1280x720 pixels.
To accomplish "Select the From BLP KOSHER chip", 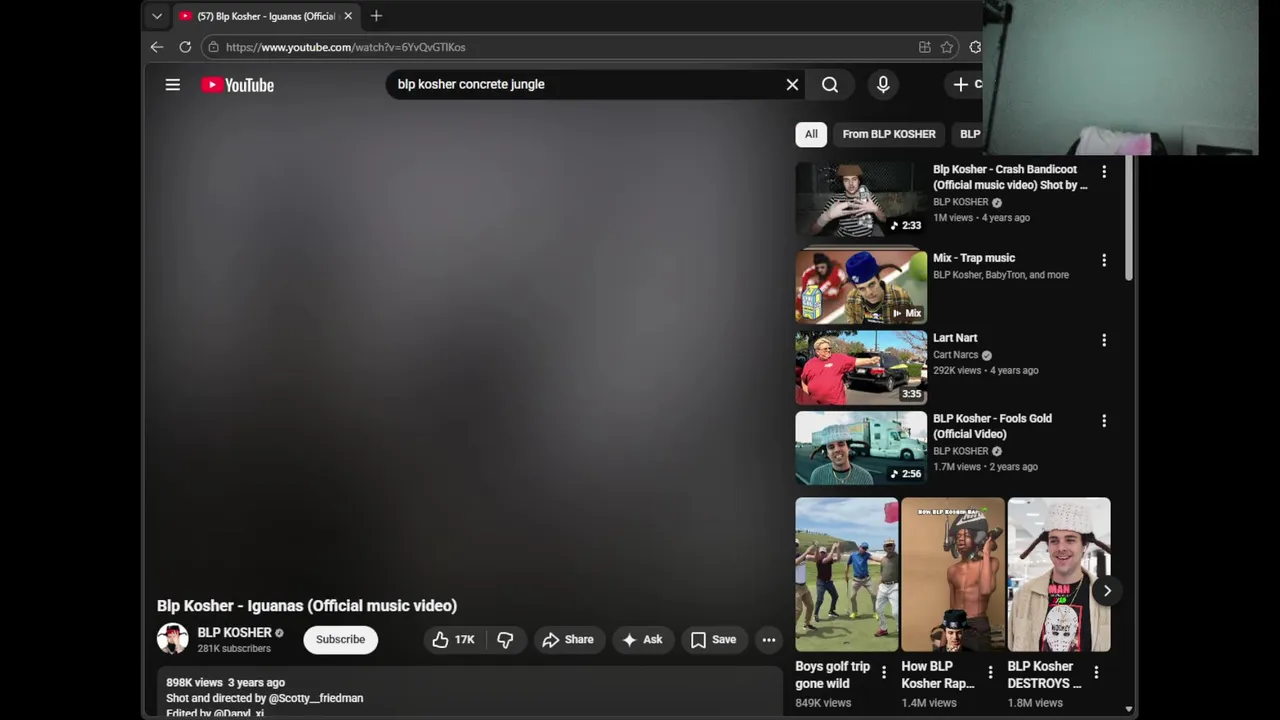I will [x=889, y=134].
